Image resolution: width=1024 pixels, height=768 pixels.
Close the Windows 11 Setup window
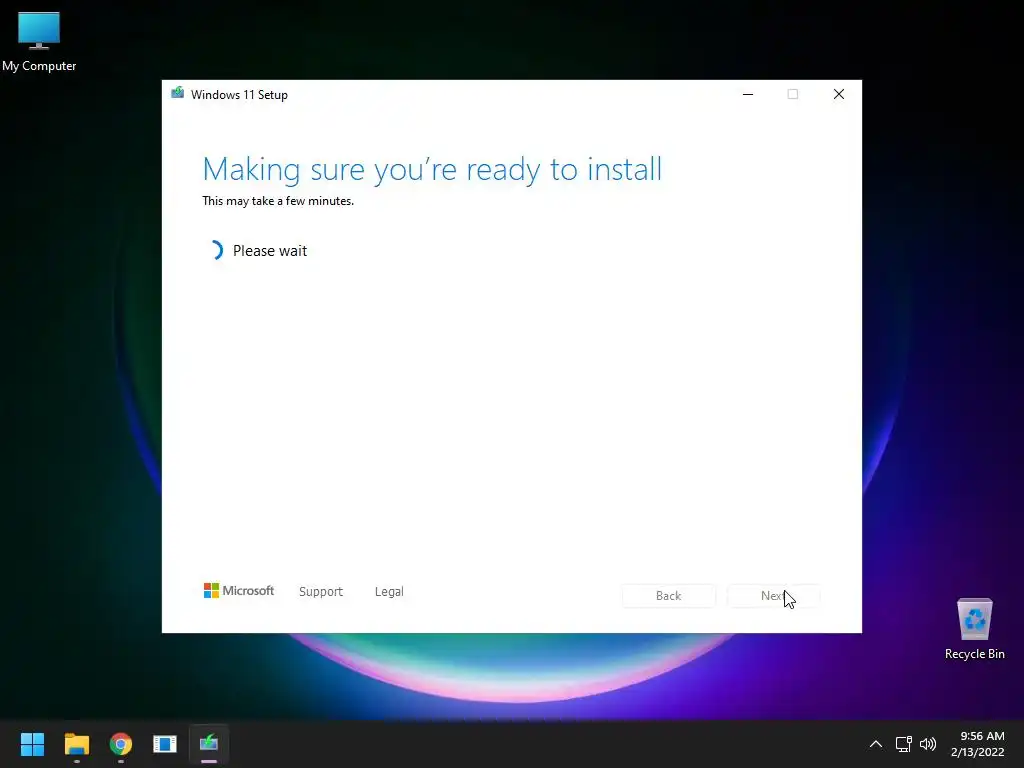coord(839,94)
